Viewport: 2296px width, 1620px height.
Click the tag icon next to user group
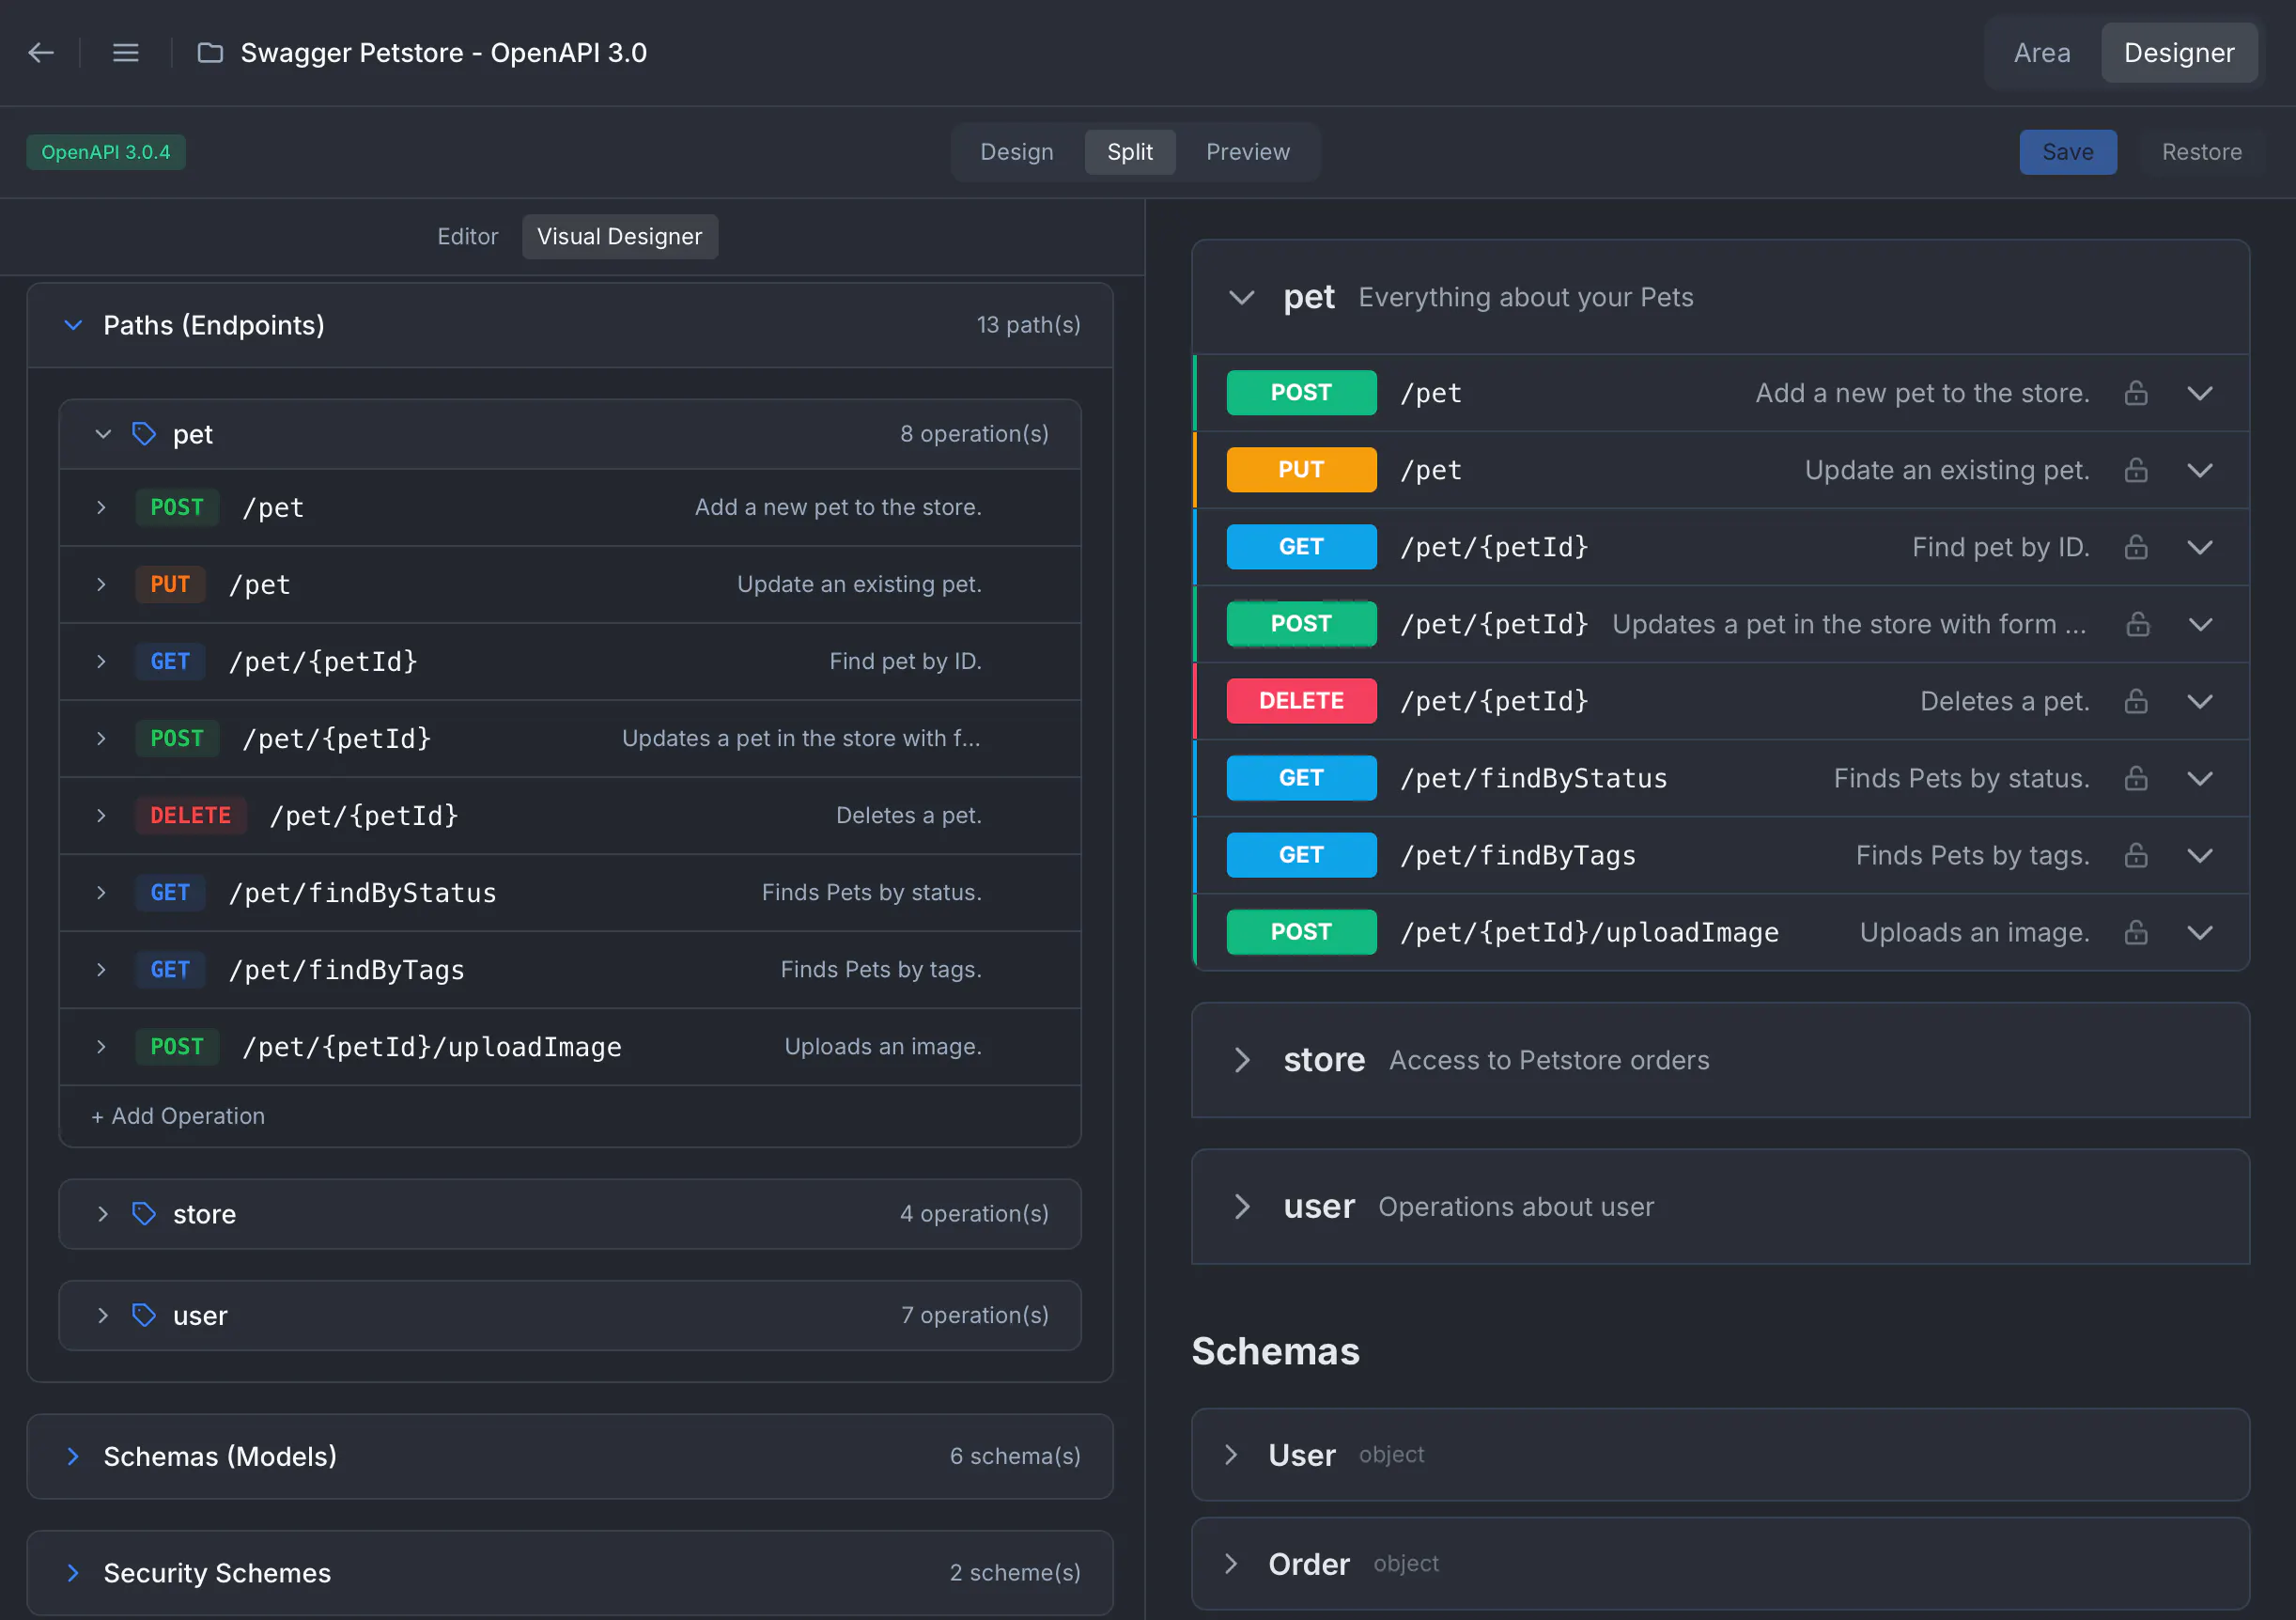[144, 1315]
